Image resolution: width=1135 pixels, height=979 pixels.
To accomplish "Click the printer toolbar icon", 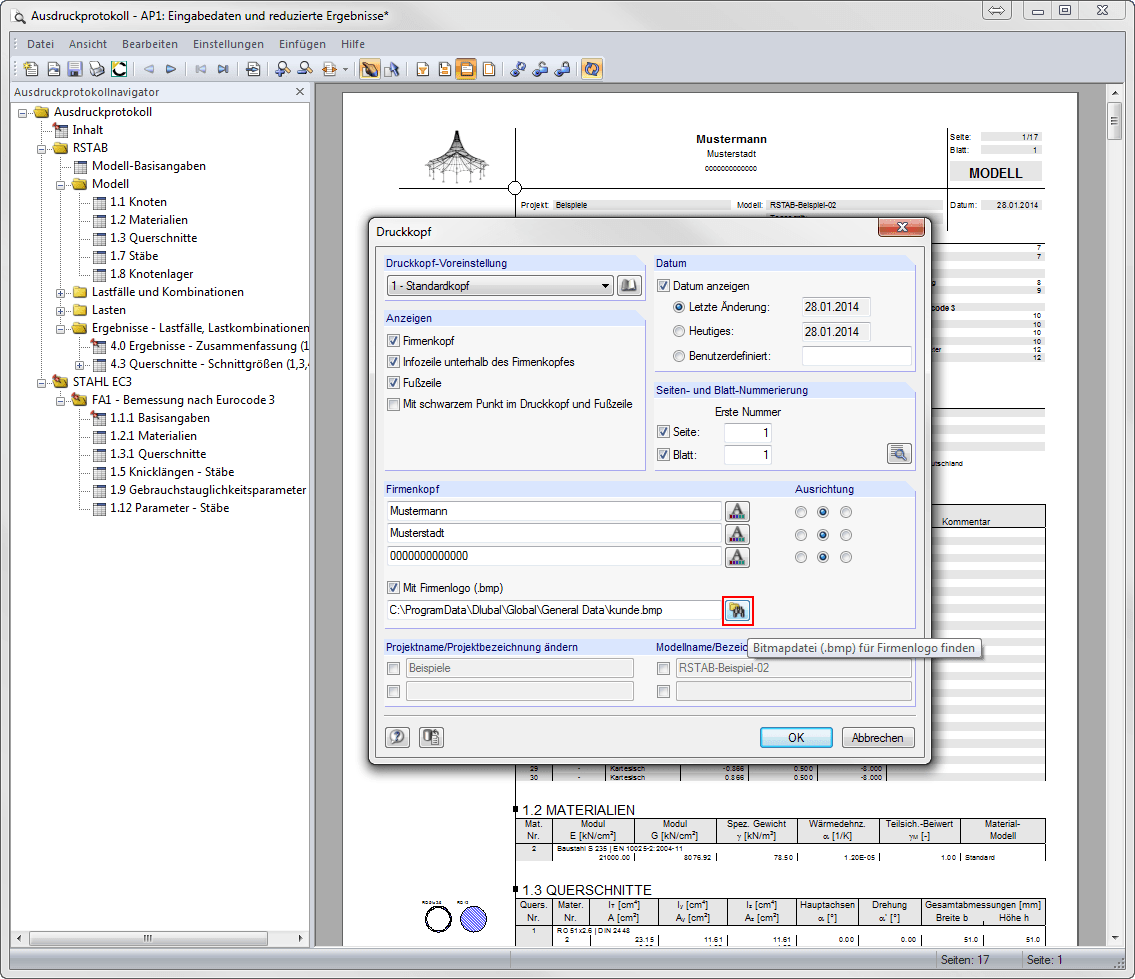I will click(97, 69).
